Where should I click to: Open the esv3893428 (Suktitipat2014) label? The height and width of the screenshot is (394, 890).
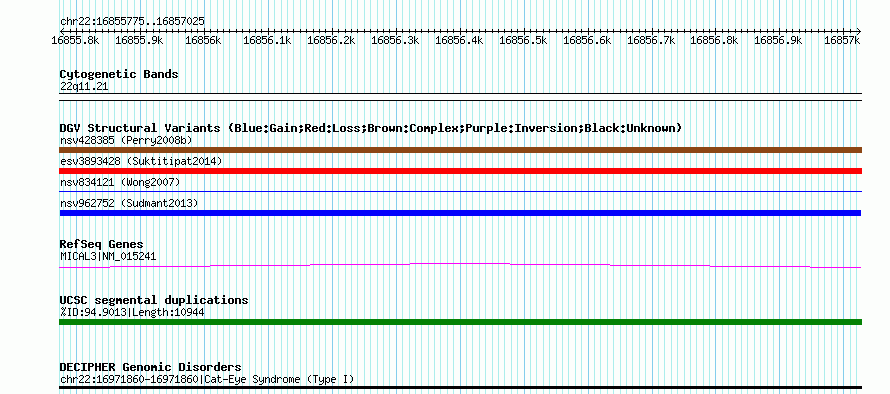(141, 161)
